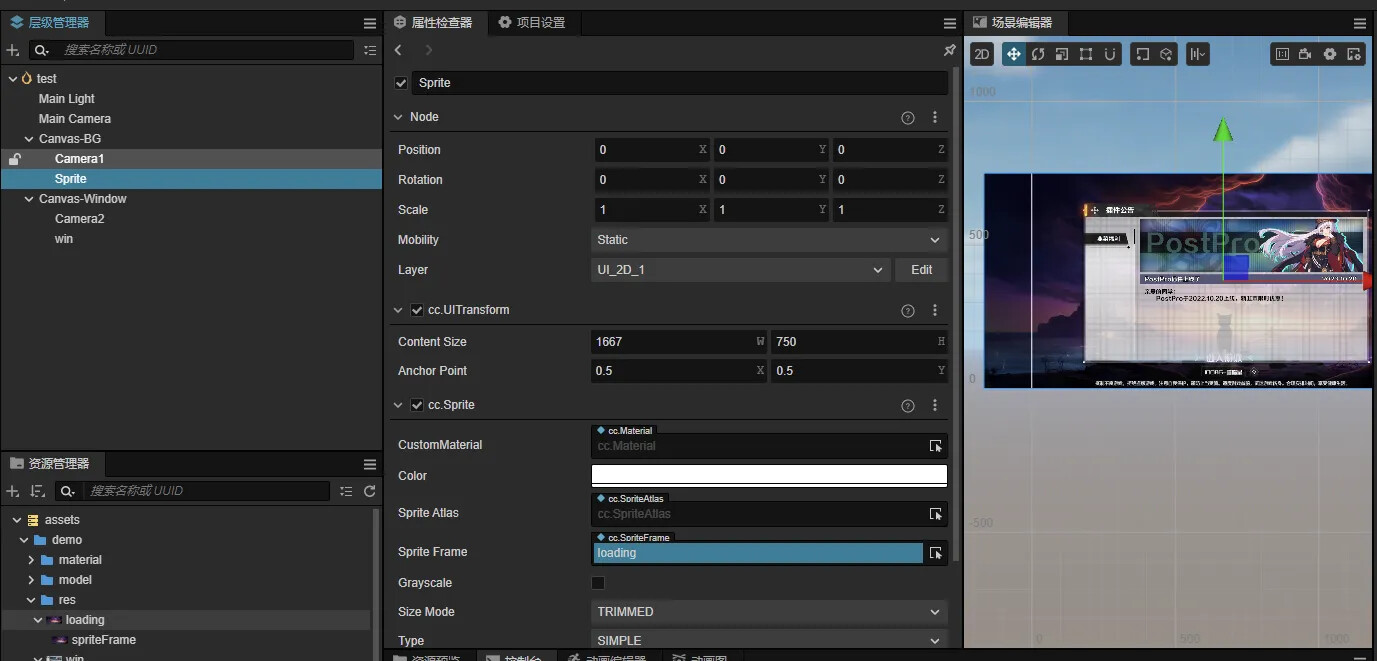Go forward in inspector history
The width and height of the screenshot is (1377, 661).
429,50
